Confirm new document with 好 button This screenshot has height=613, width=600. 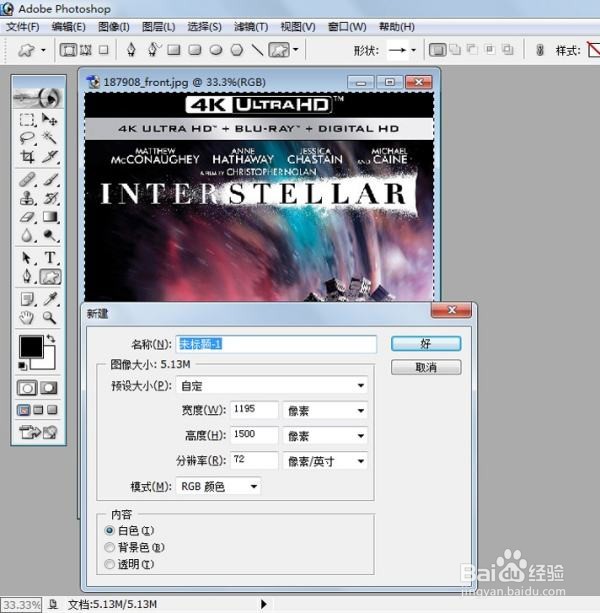(426, 344)
